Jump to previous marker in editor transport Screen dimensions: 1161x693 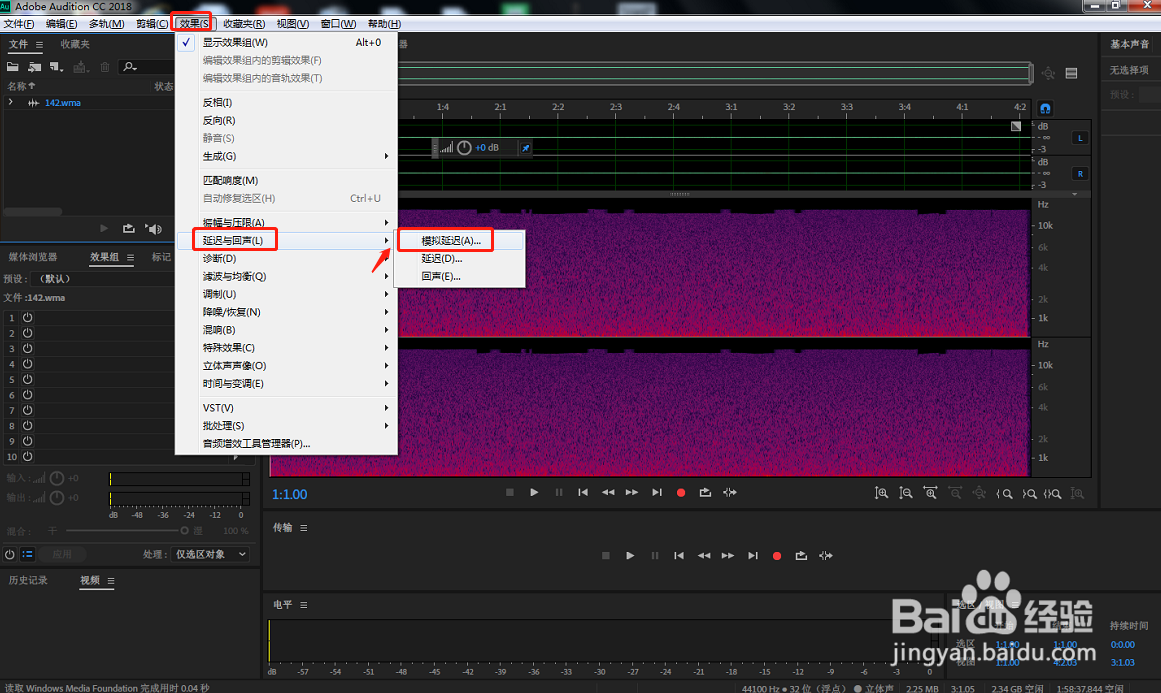pos(583,492)
